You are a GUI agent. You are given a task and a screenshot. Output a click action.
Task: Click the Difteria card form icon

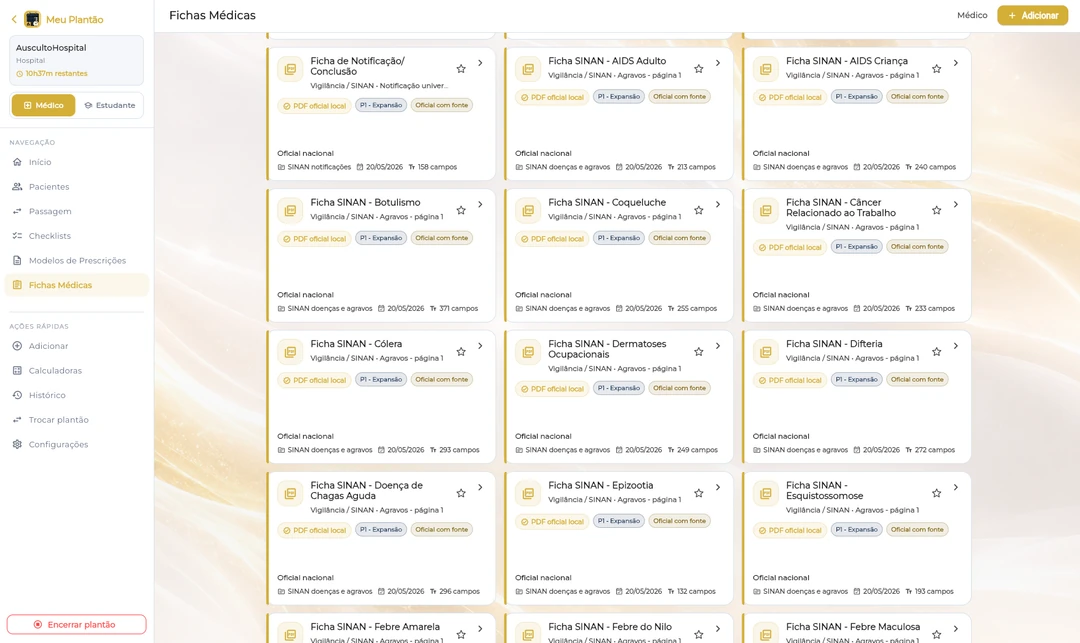(765, 352)
